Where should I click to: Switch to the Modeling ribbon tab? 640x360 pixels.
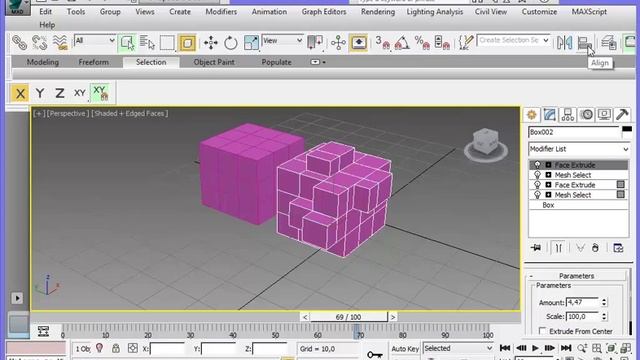[43, 62]
